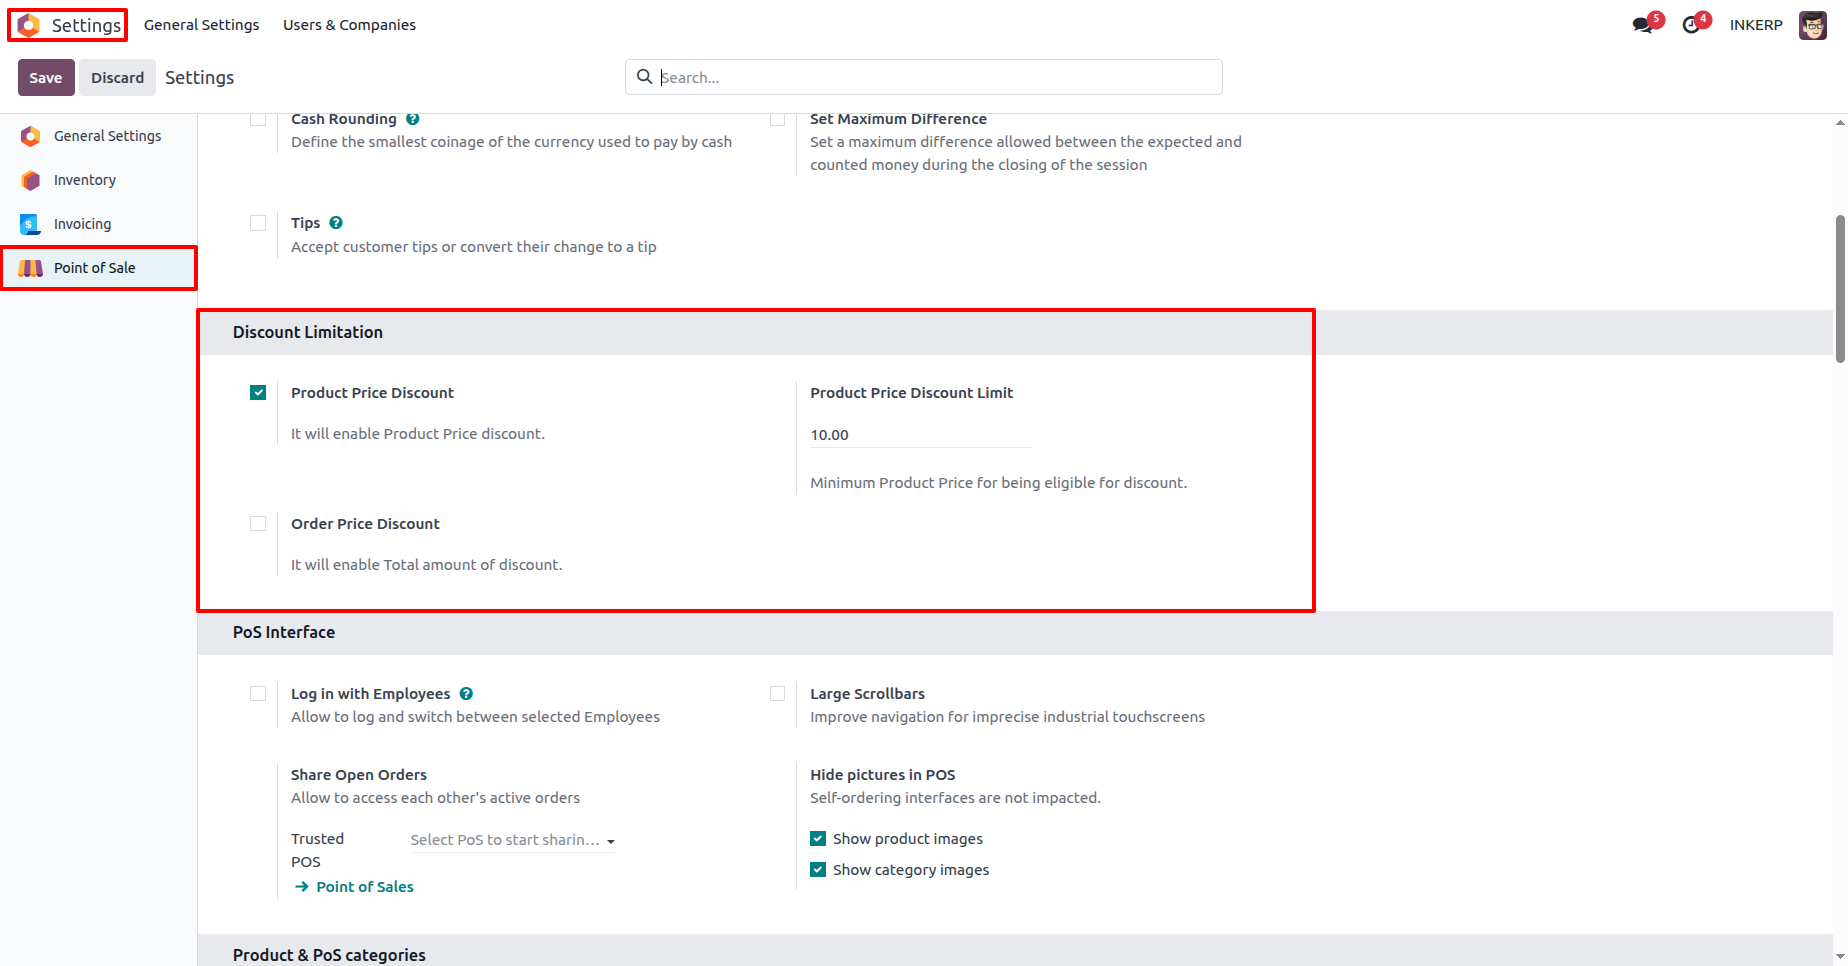
Task: Click the Odoo Settings app logo icon
Action: [29, 25]
